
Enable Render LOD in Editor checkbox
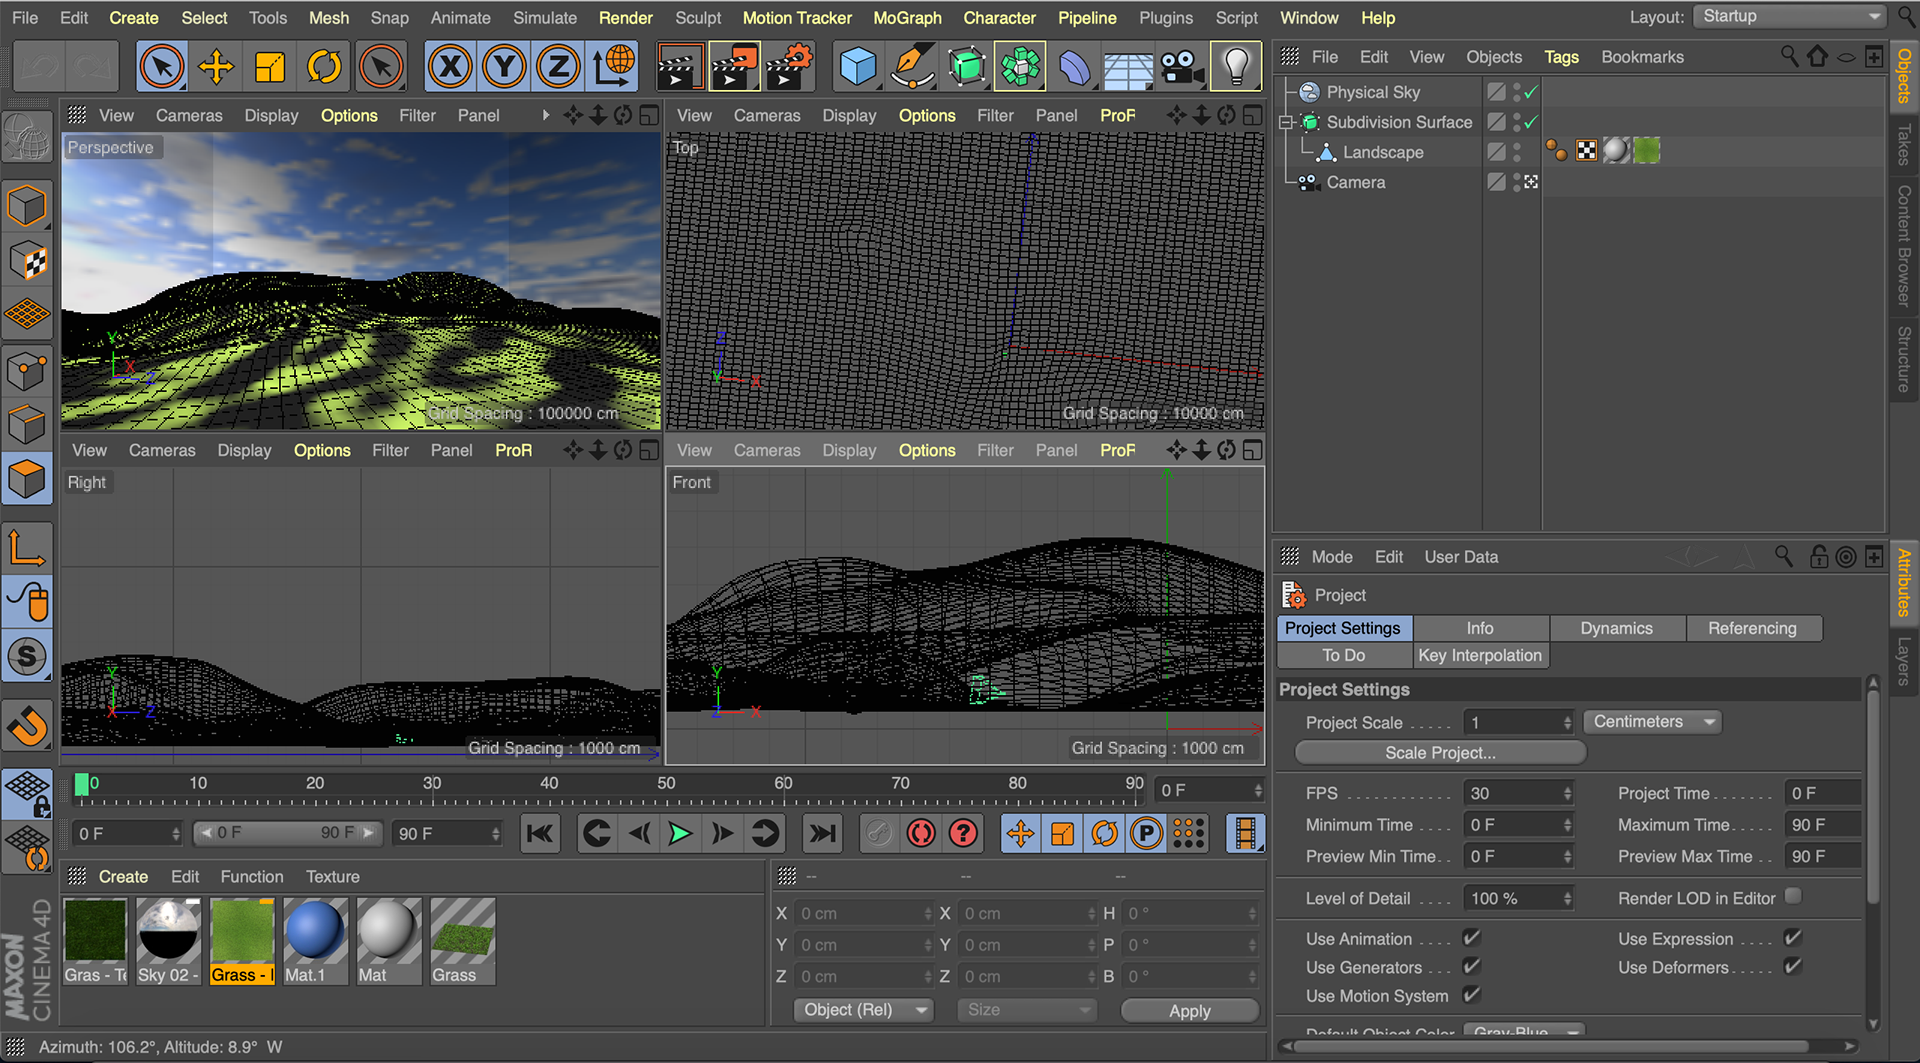1793,897
